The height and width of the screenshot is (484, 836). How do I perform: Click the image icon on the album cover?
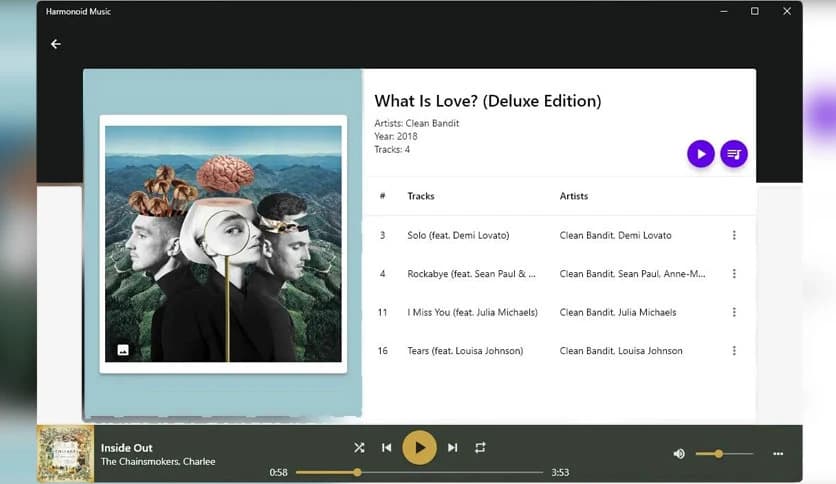coord(123,350)
